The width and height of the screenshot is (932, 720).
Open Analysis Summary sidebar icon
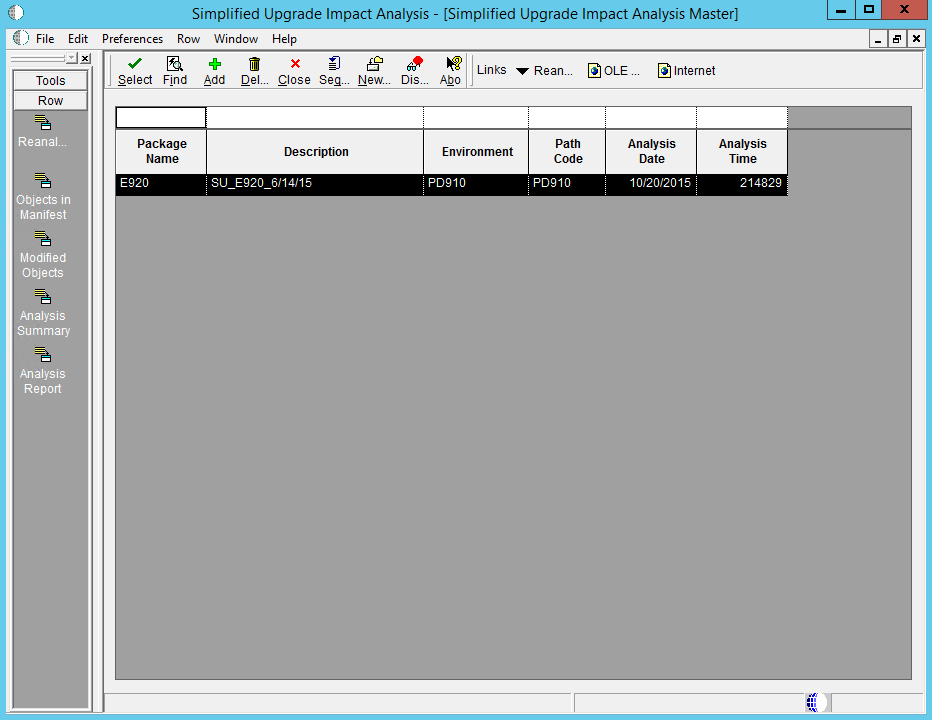[42, 296]
